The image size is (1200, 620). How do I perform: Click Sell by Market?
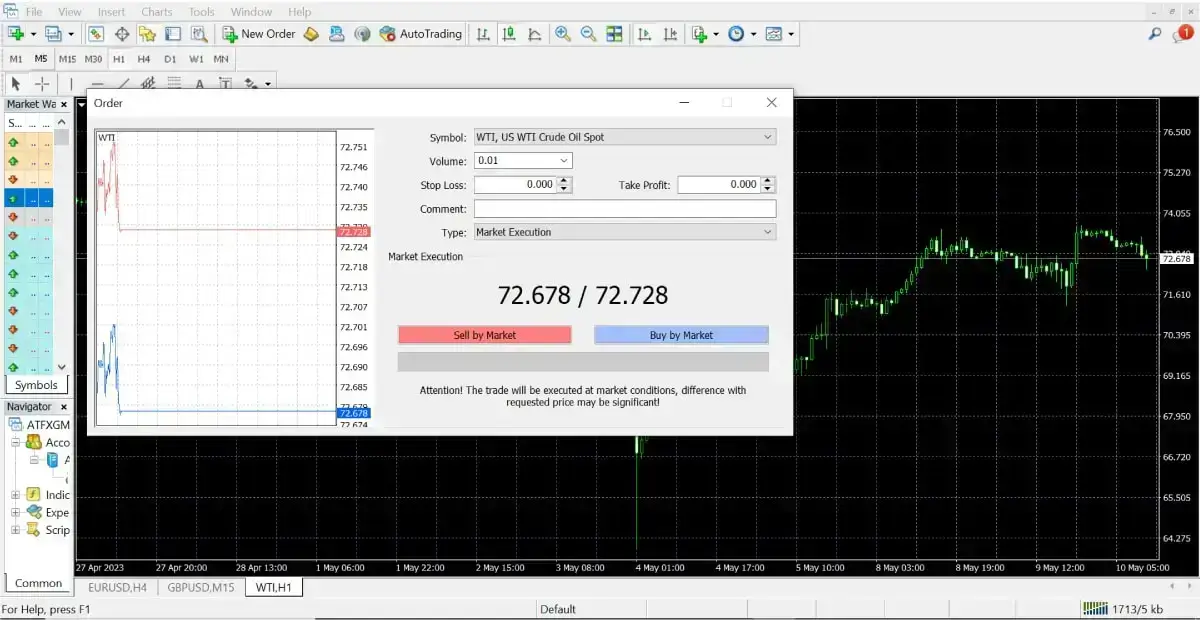click(484, 334)
